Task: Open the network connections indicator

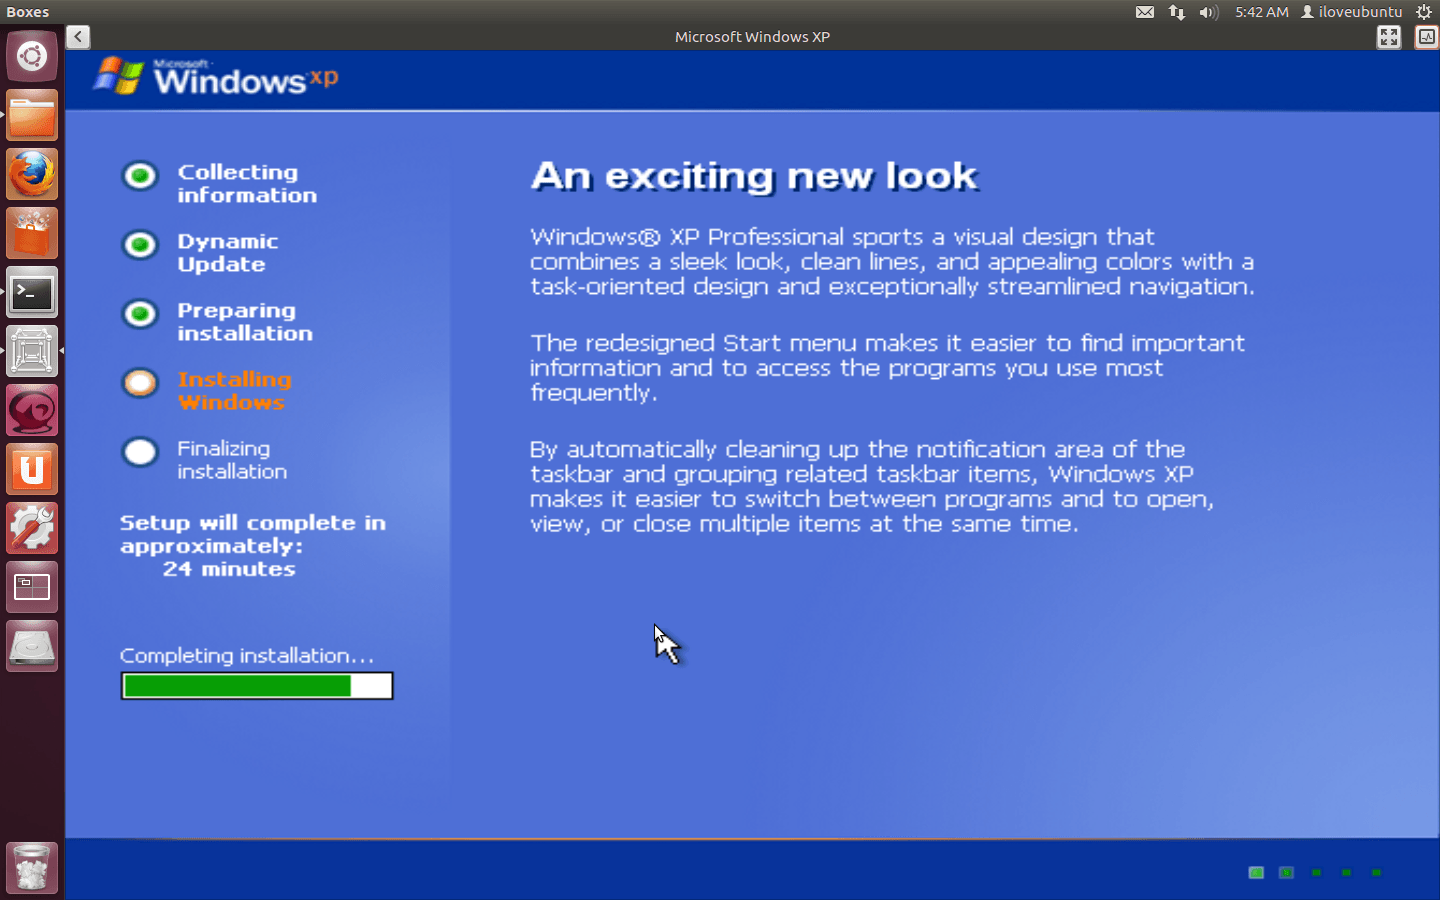Action: click(1177, 12)
